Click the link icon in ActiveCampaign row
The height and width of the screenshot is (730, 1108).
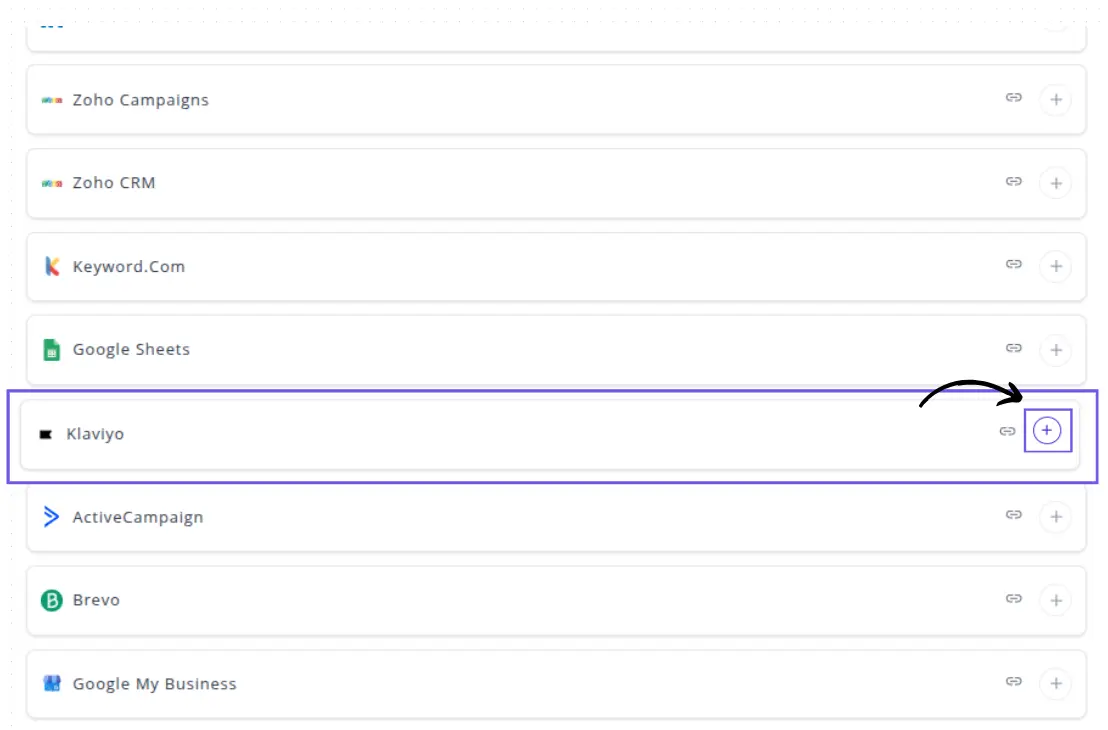(x=1014, y=515)
